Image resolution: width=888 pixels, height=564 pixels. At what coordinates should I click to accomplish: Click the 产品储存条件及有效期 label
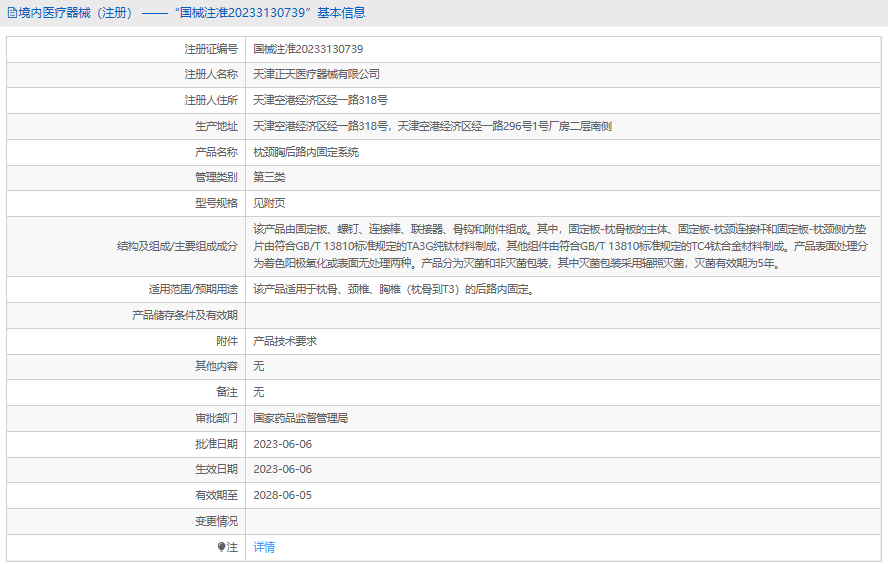(x=185, y=315)
